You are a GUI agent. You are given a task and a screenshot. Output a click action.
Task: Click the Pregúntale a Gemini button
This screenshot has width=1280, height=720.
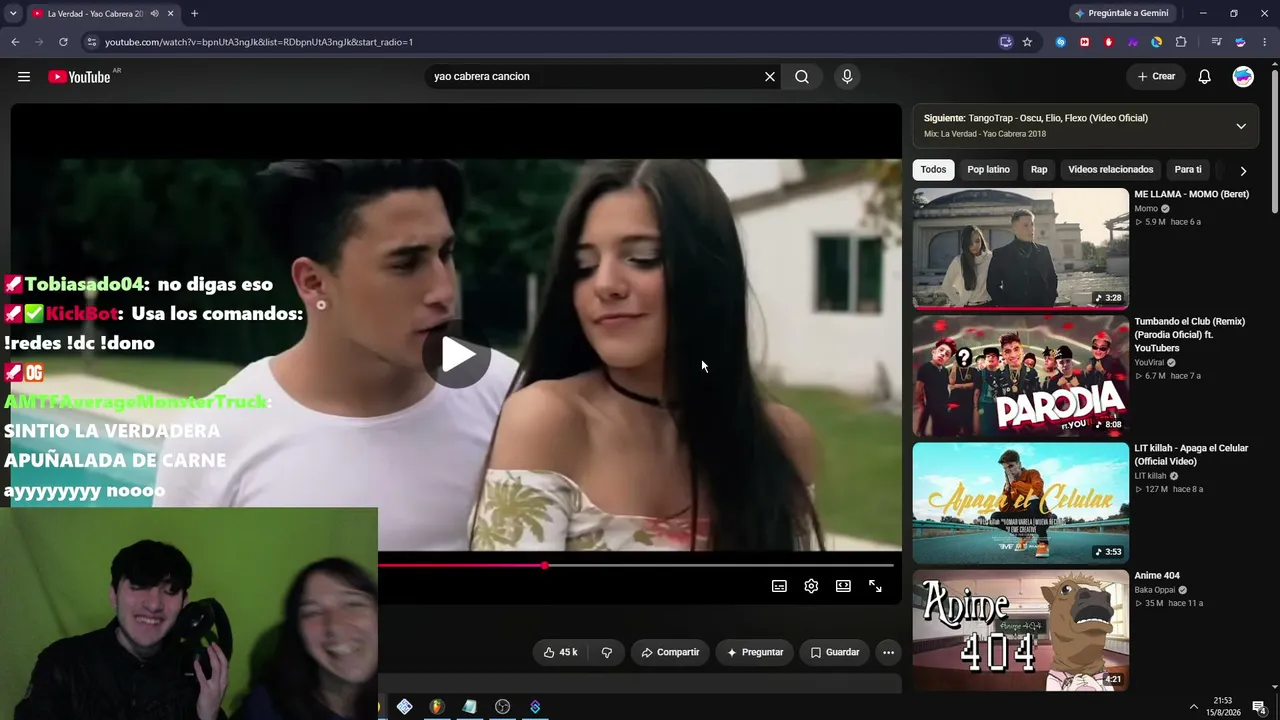(x=1121, y=14)
